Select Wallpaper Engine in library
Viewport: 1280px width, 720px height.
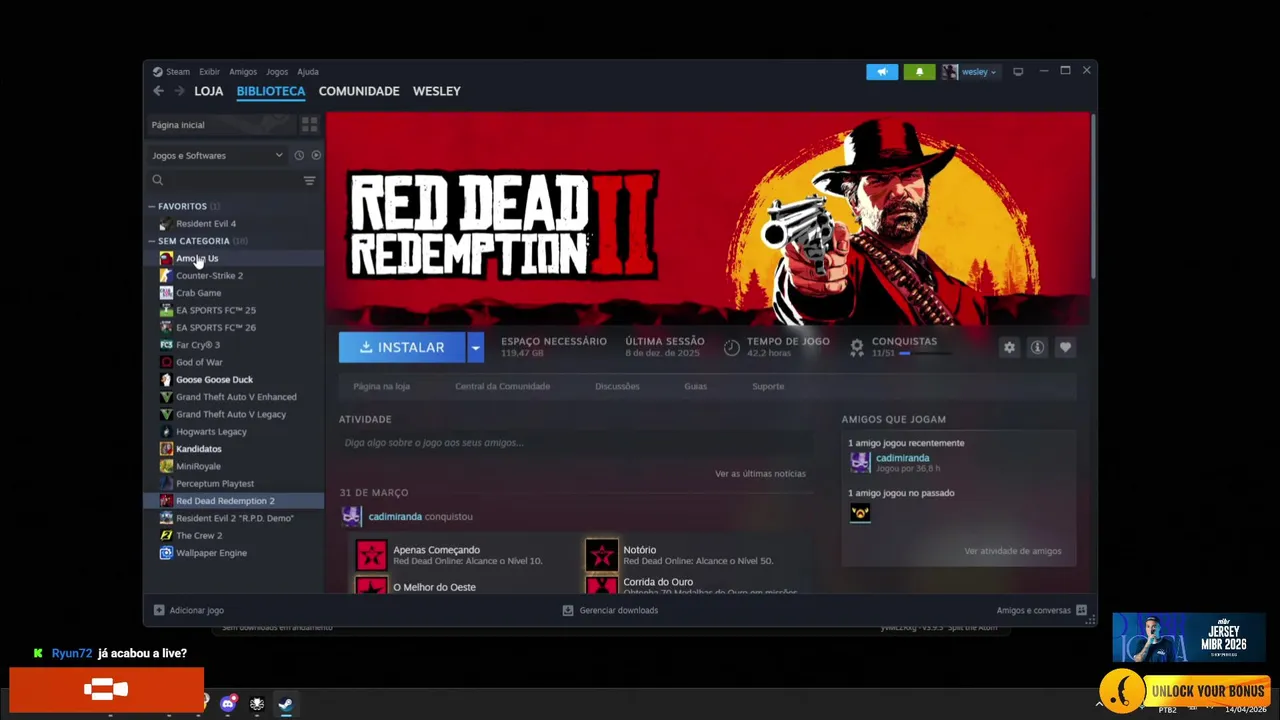tap(235, 553)
